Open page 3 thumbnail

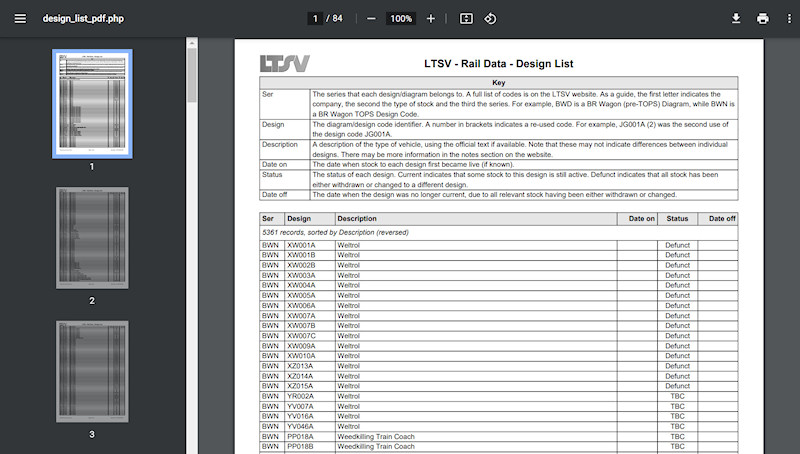tap(92, 371)
